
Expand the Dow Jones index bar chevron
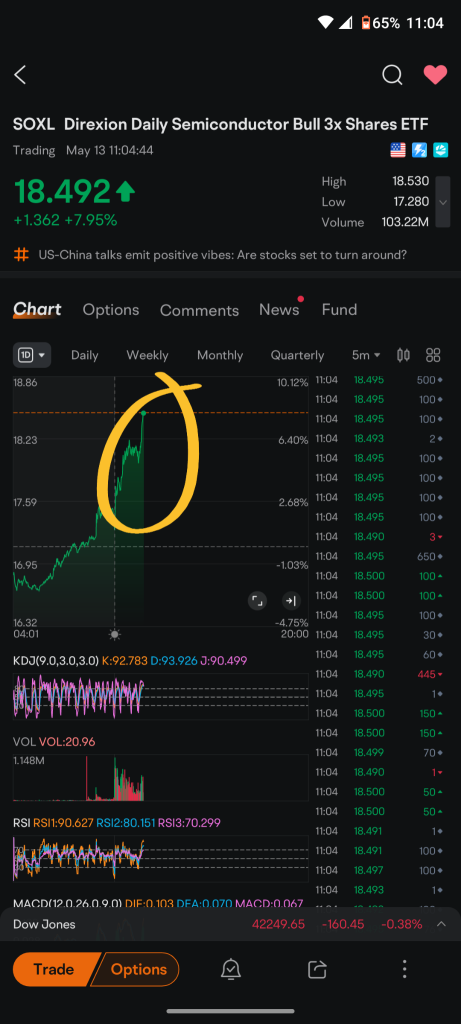pyautogui.click(x=441, y=924)
